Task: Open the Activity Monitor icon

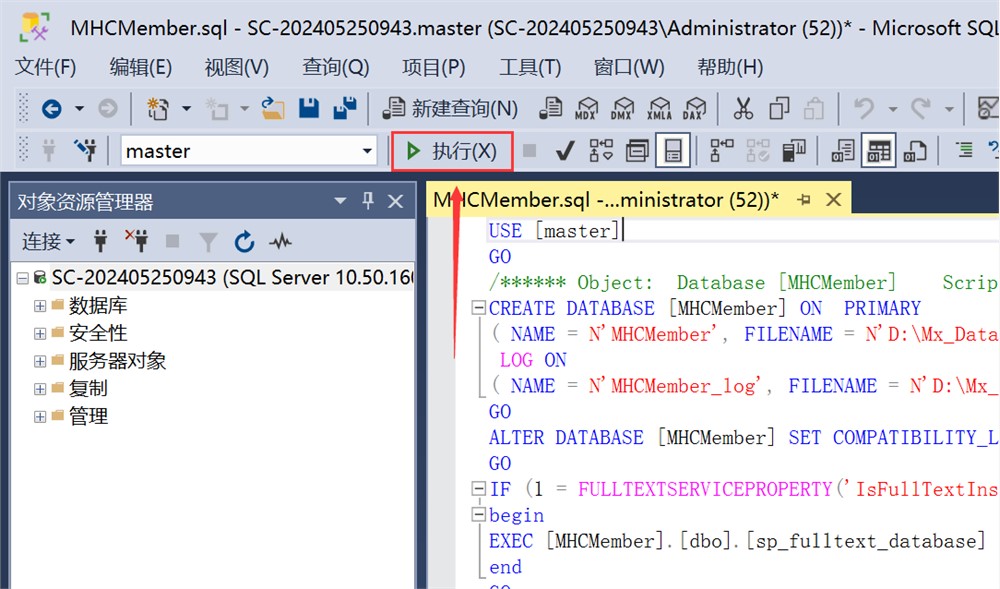Action: 280,241
